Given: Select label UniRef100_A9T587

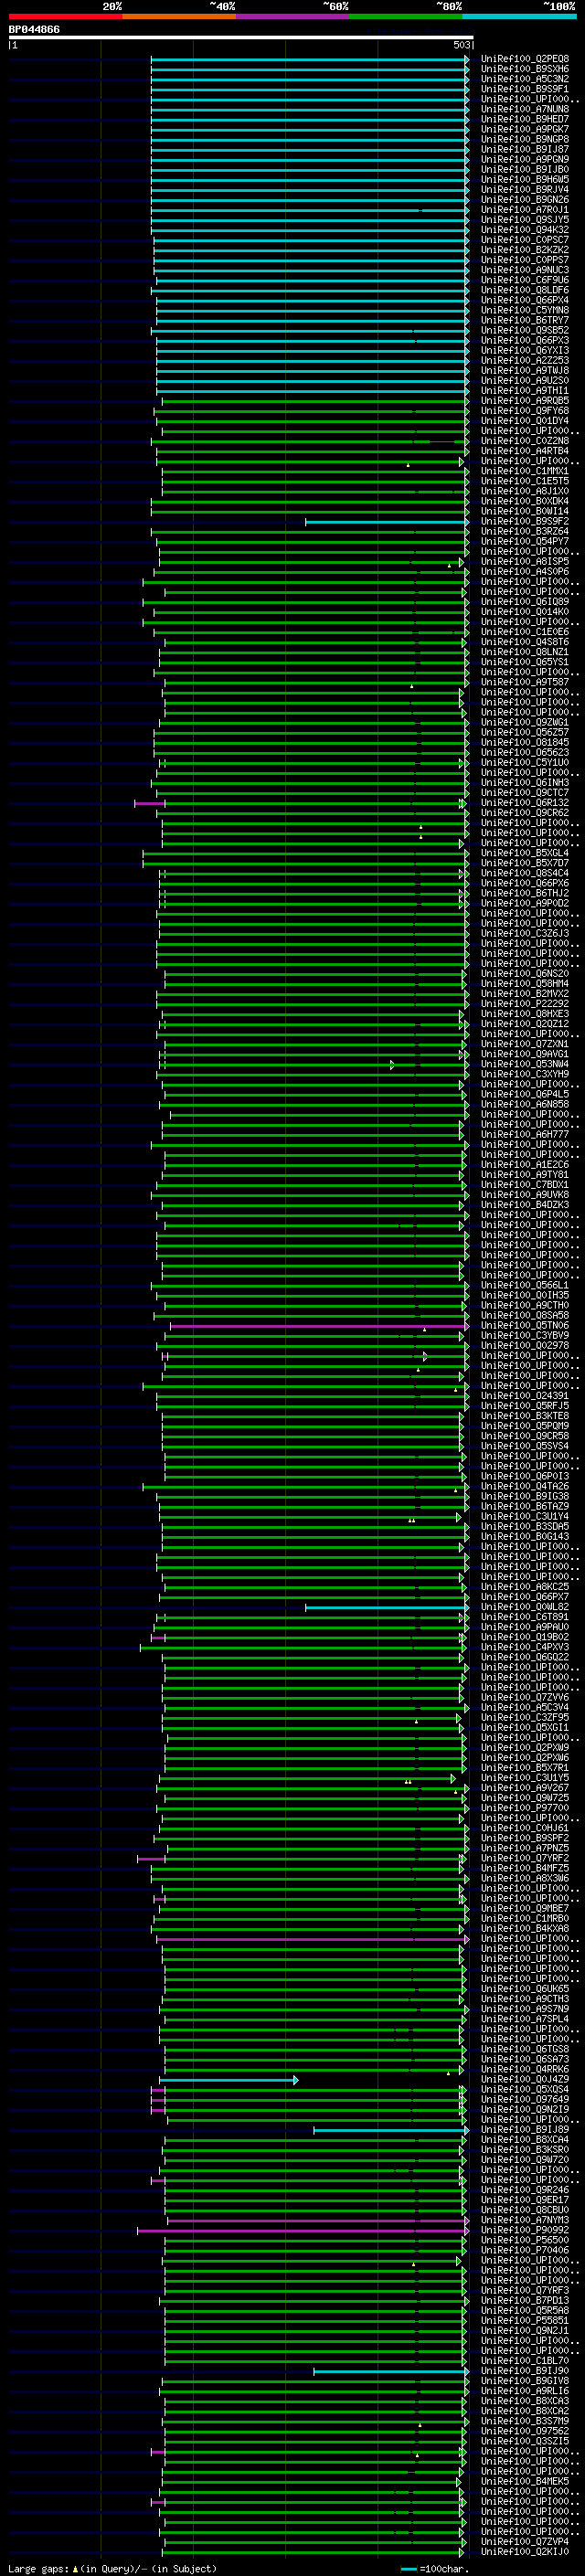Looking at the screenshot, I should 525,682.
